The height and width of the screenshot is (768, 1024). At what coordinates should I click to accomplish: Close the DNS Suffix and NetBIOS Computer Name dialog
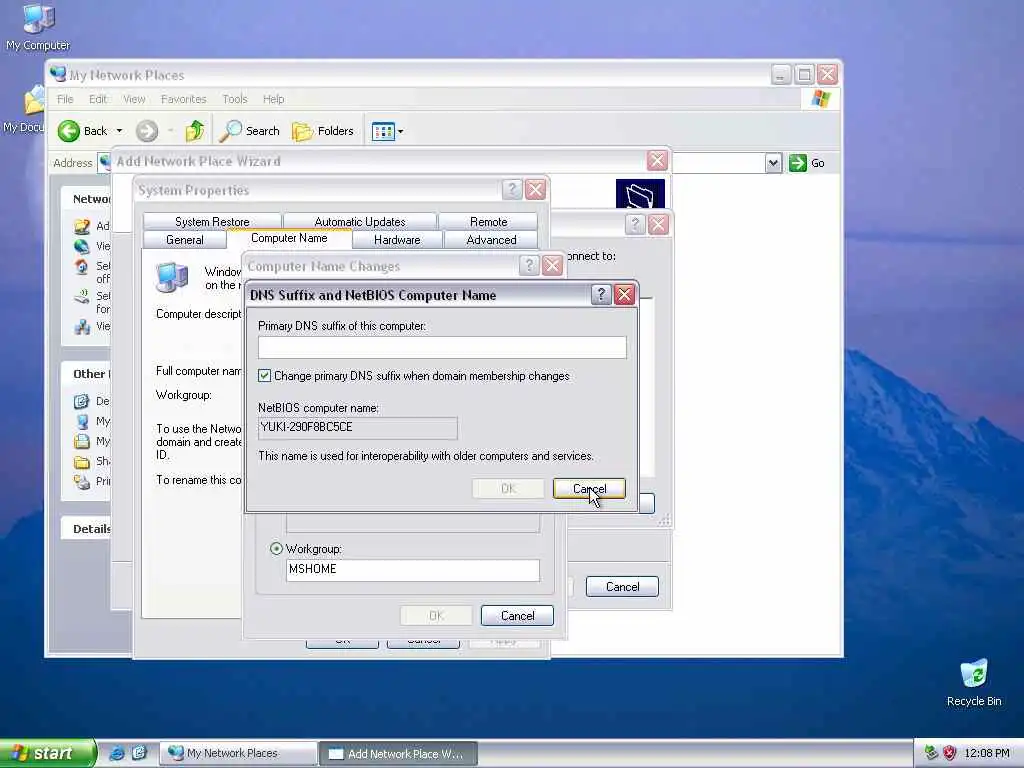[x=624, y=295]
